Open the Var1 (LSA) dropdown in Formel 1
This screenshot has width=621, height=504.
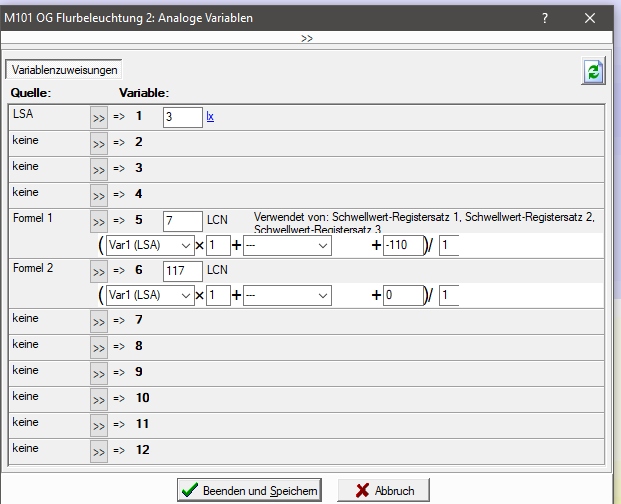point(149,246)
